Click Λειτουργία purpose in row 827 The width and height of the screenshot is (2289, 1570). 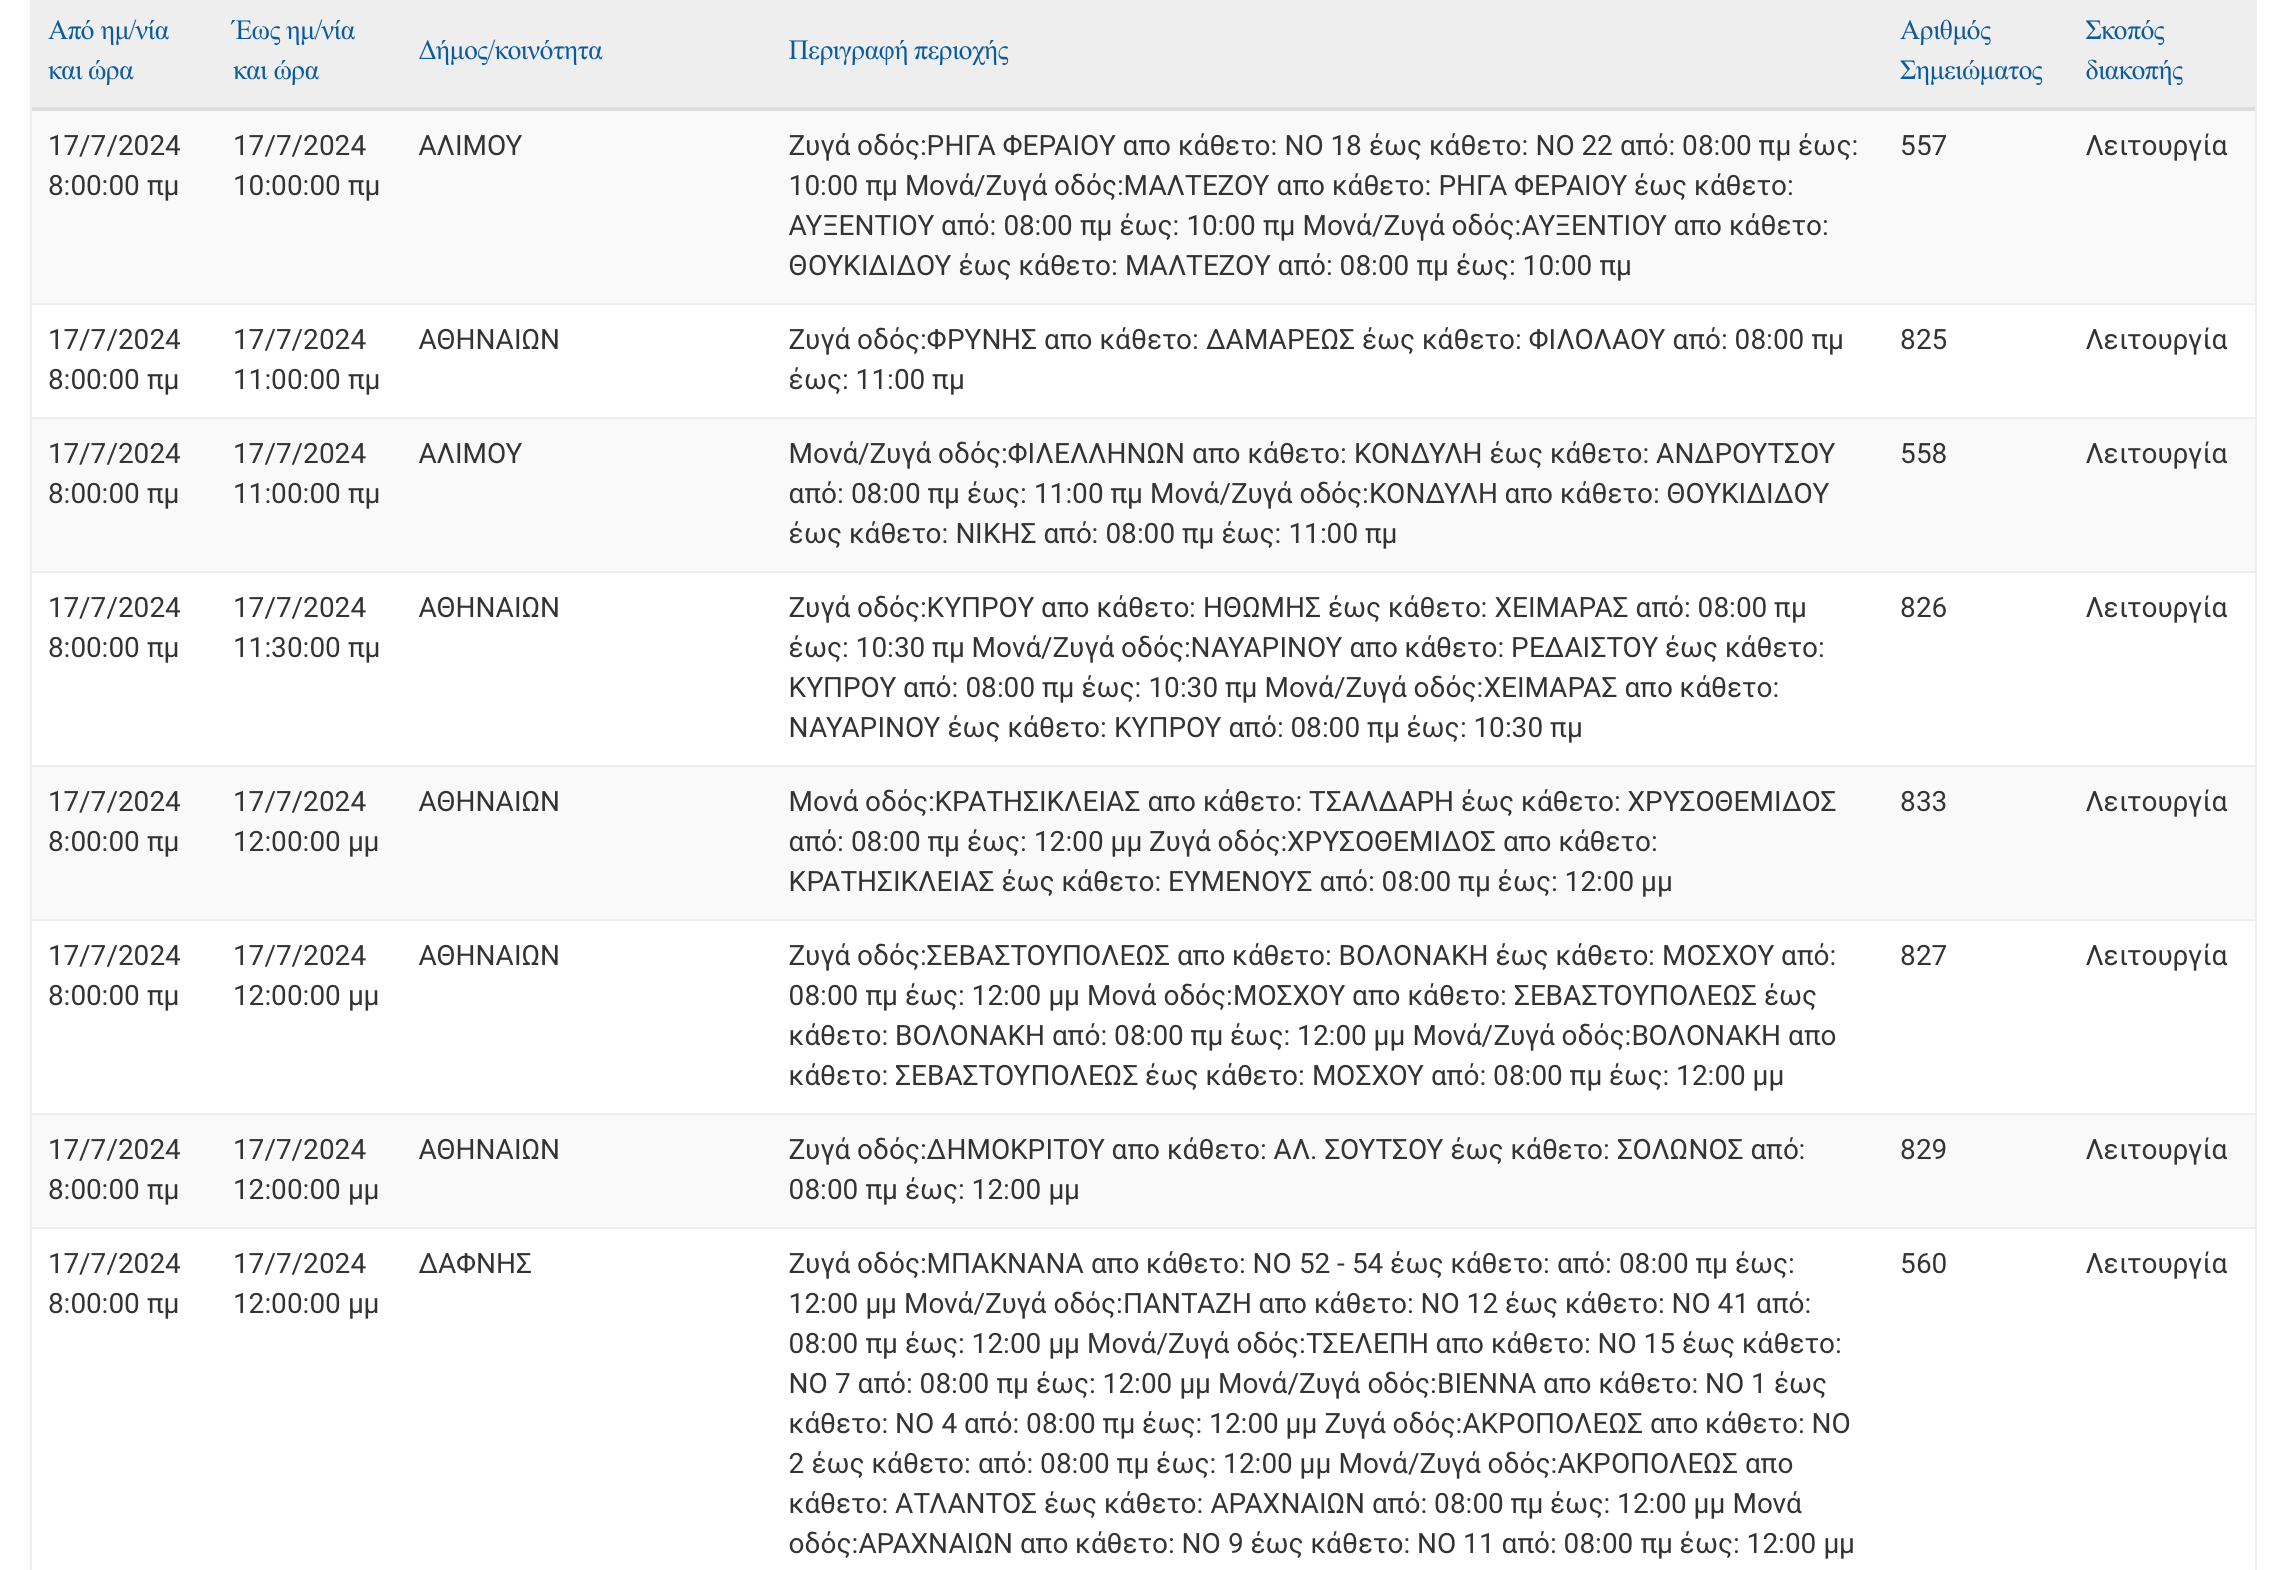2156,956
